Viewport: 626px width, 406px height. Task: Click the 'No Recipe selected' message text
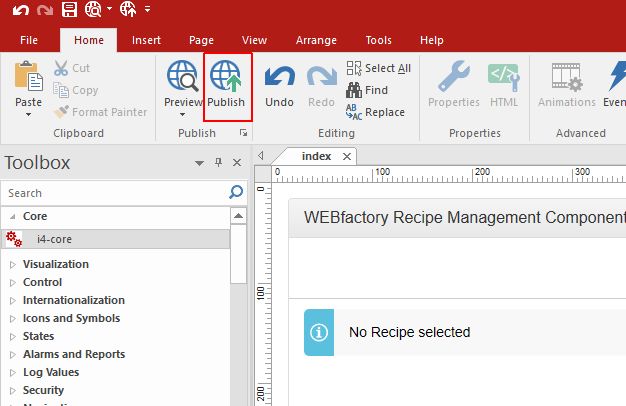click(x=409, y=332)
